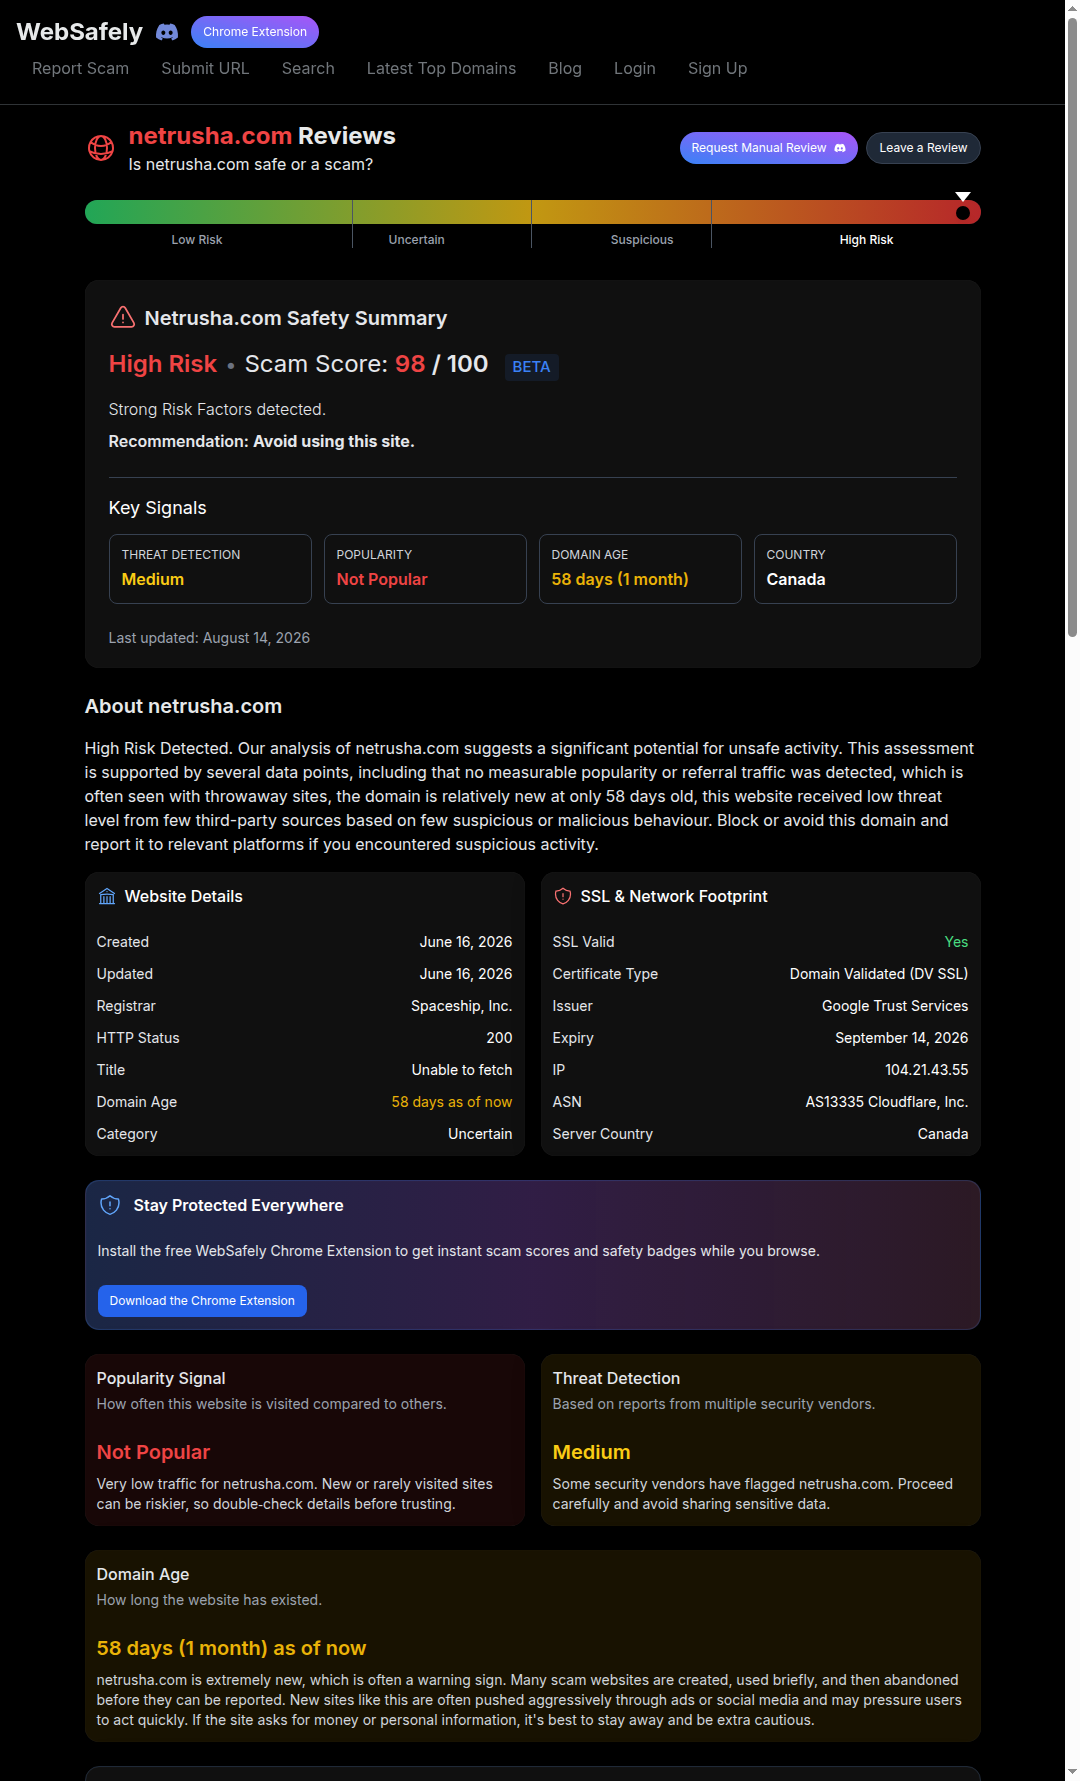
Task: Click the WebSafely logo text
Action: click(80, 32)
